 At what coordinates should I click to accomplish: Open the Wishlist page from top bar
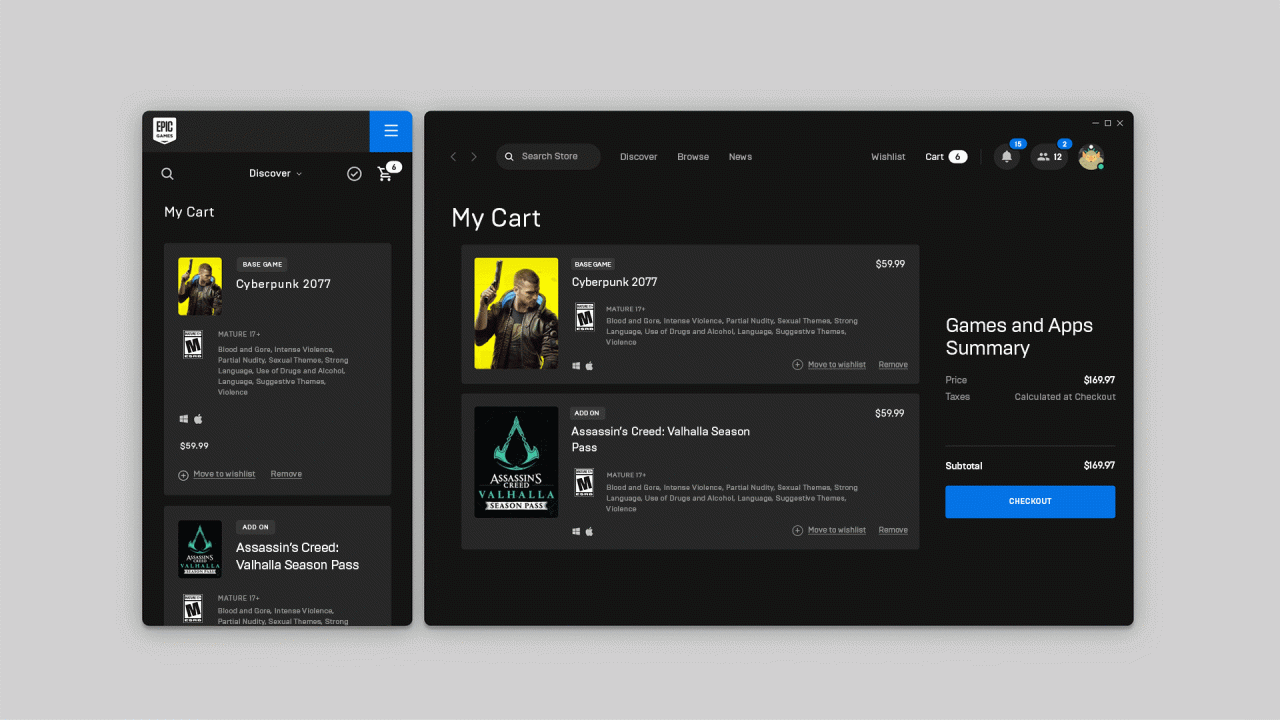click(x=888, y=157)
